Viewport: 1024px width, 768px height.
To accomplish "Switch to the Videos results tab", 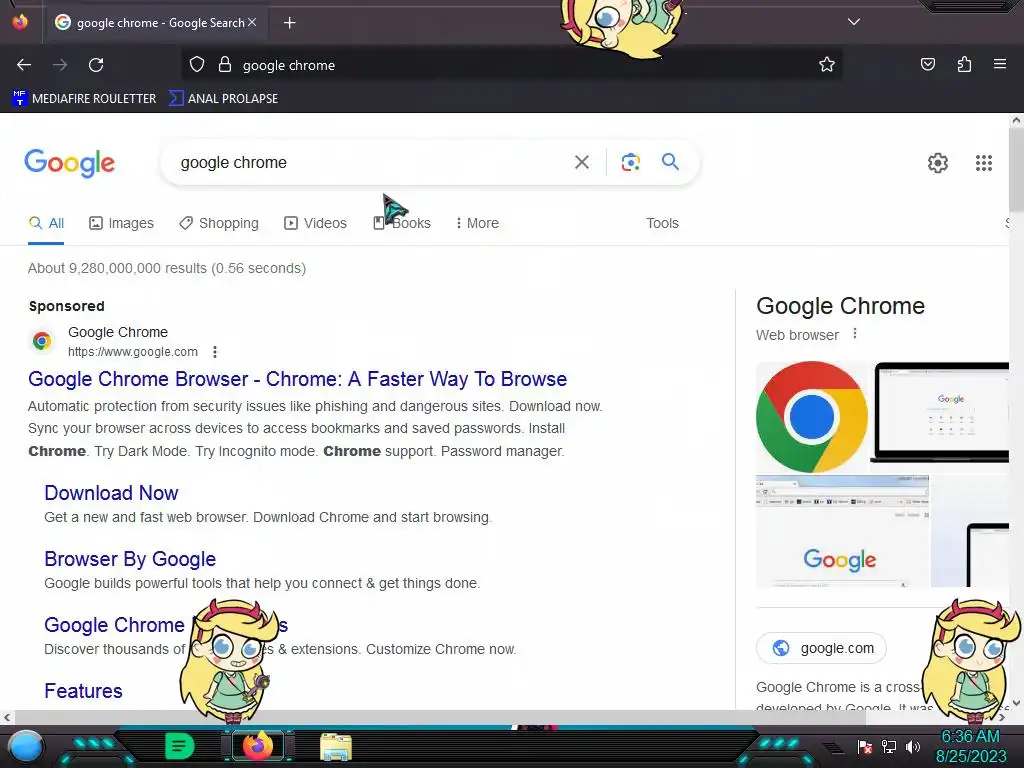I will tap(315, 223).
